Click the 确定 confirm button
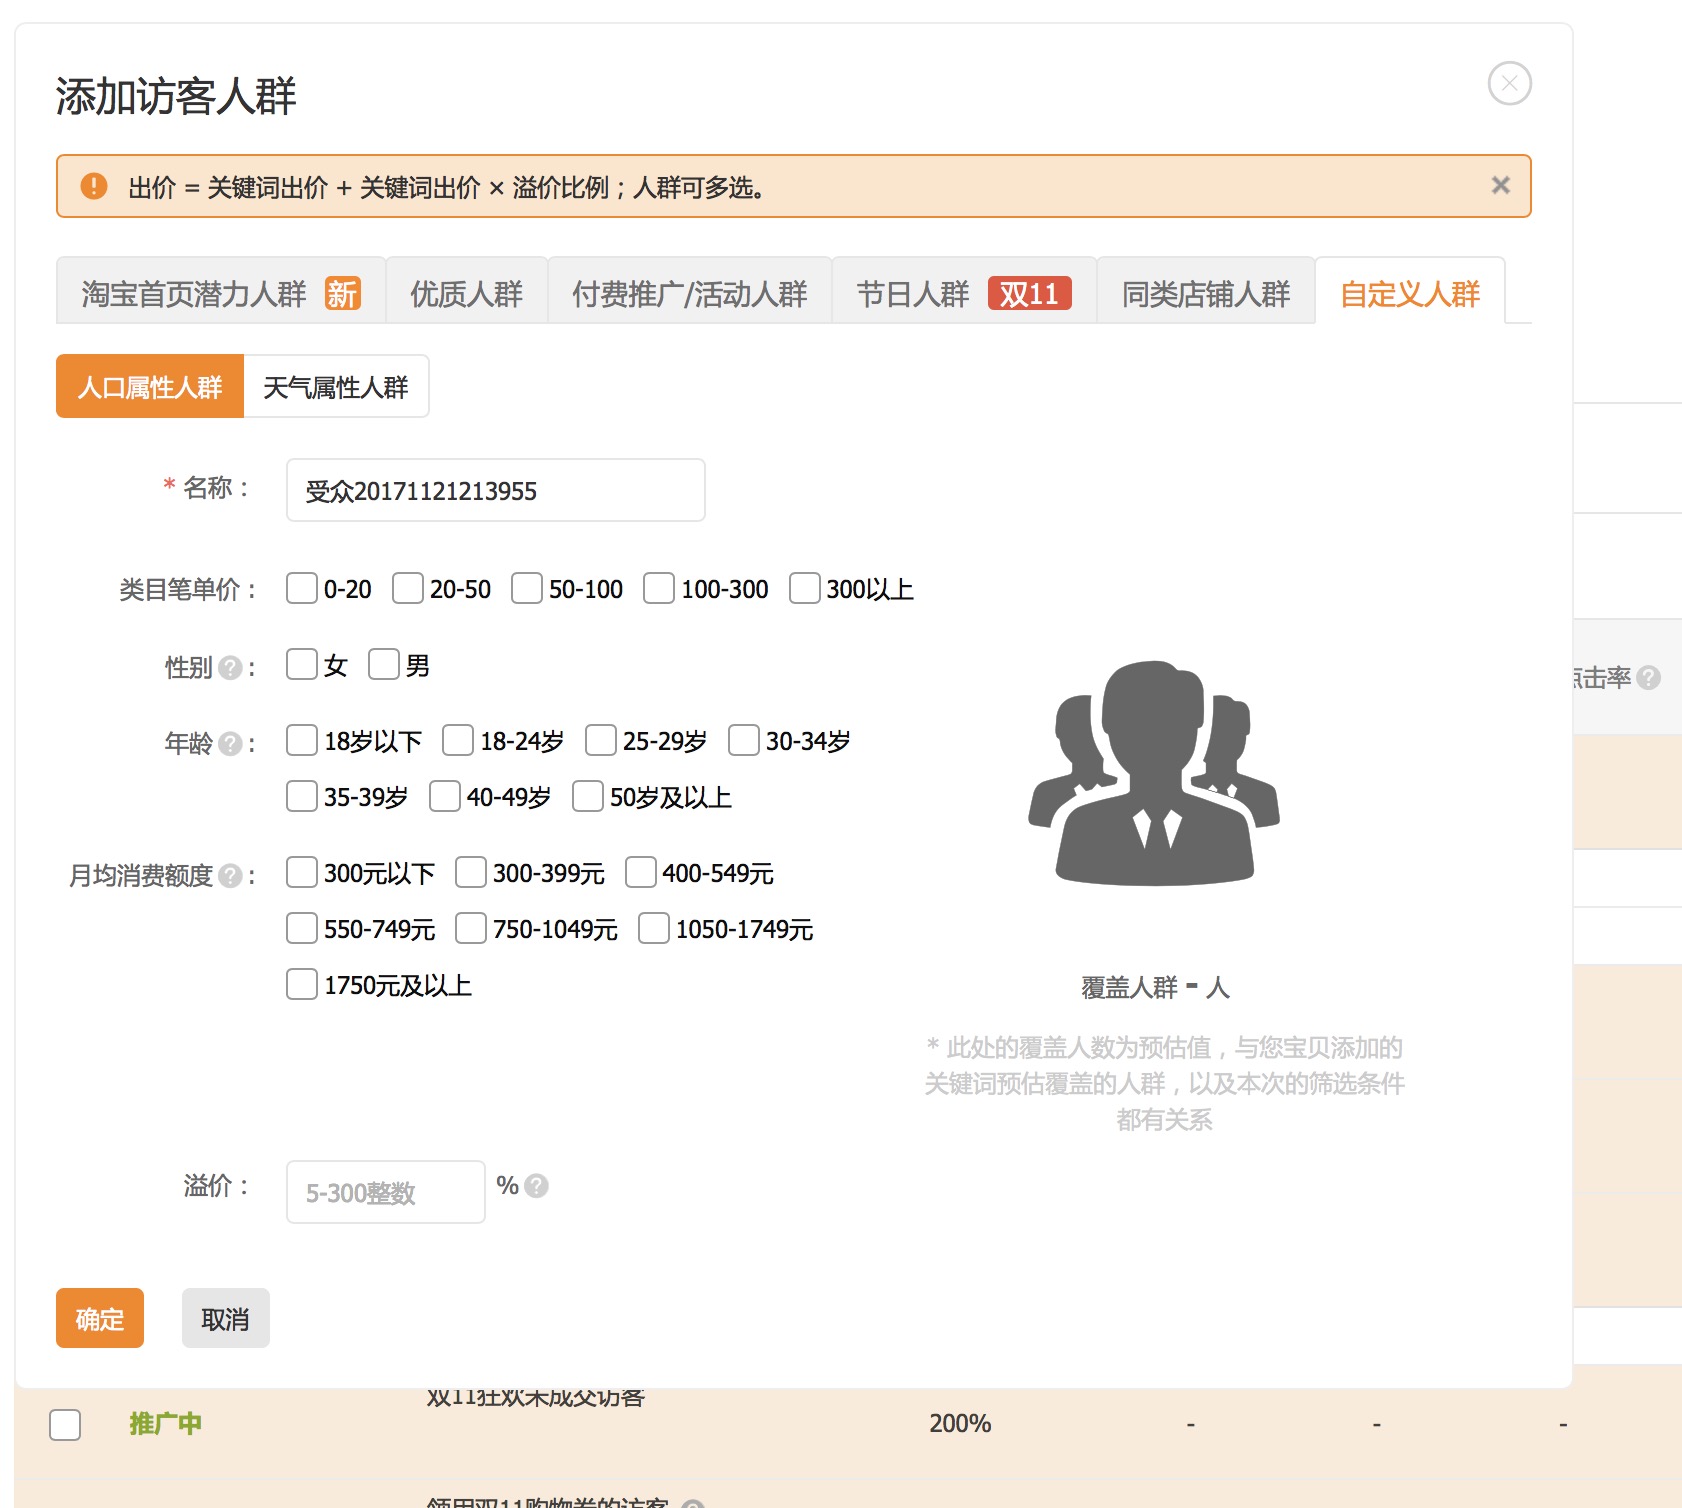 click(x=98, y=1319)
